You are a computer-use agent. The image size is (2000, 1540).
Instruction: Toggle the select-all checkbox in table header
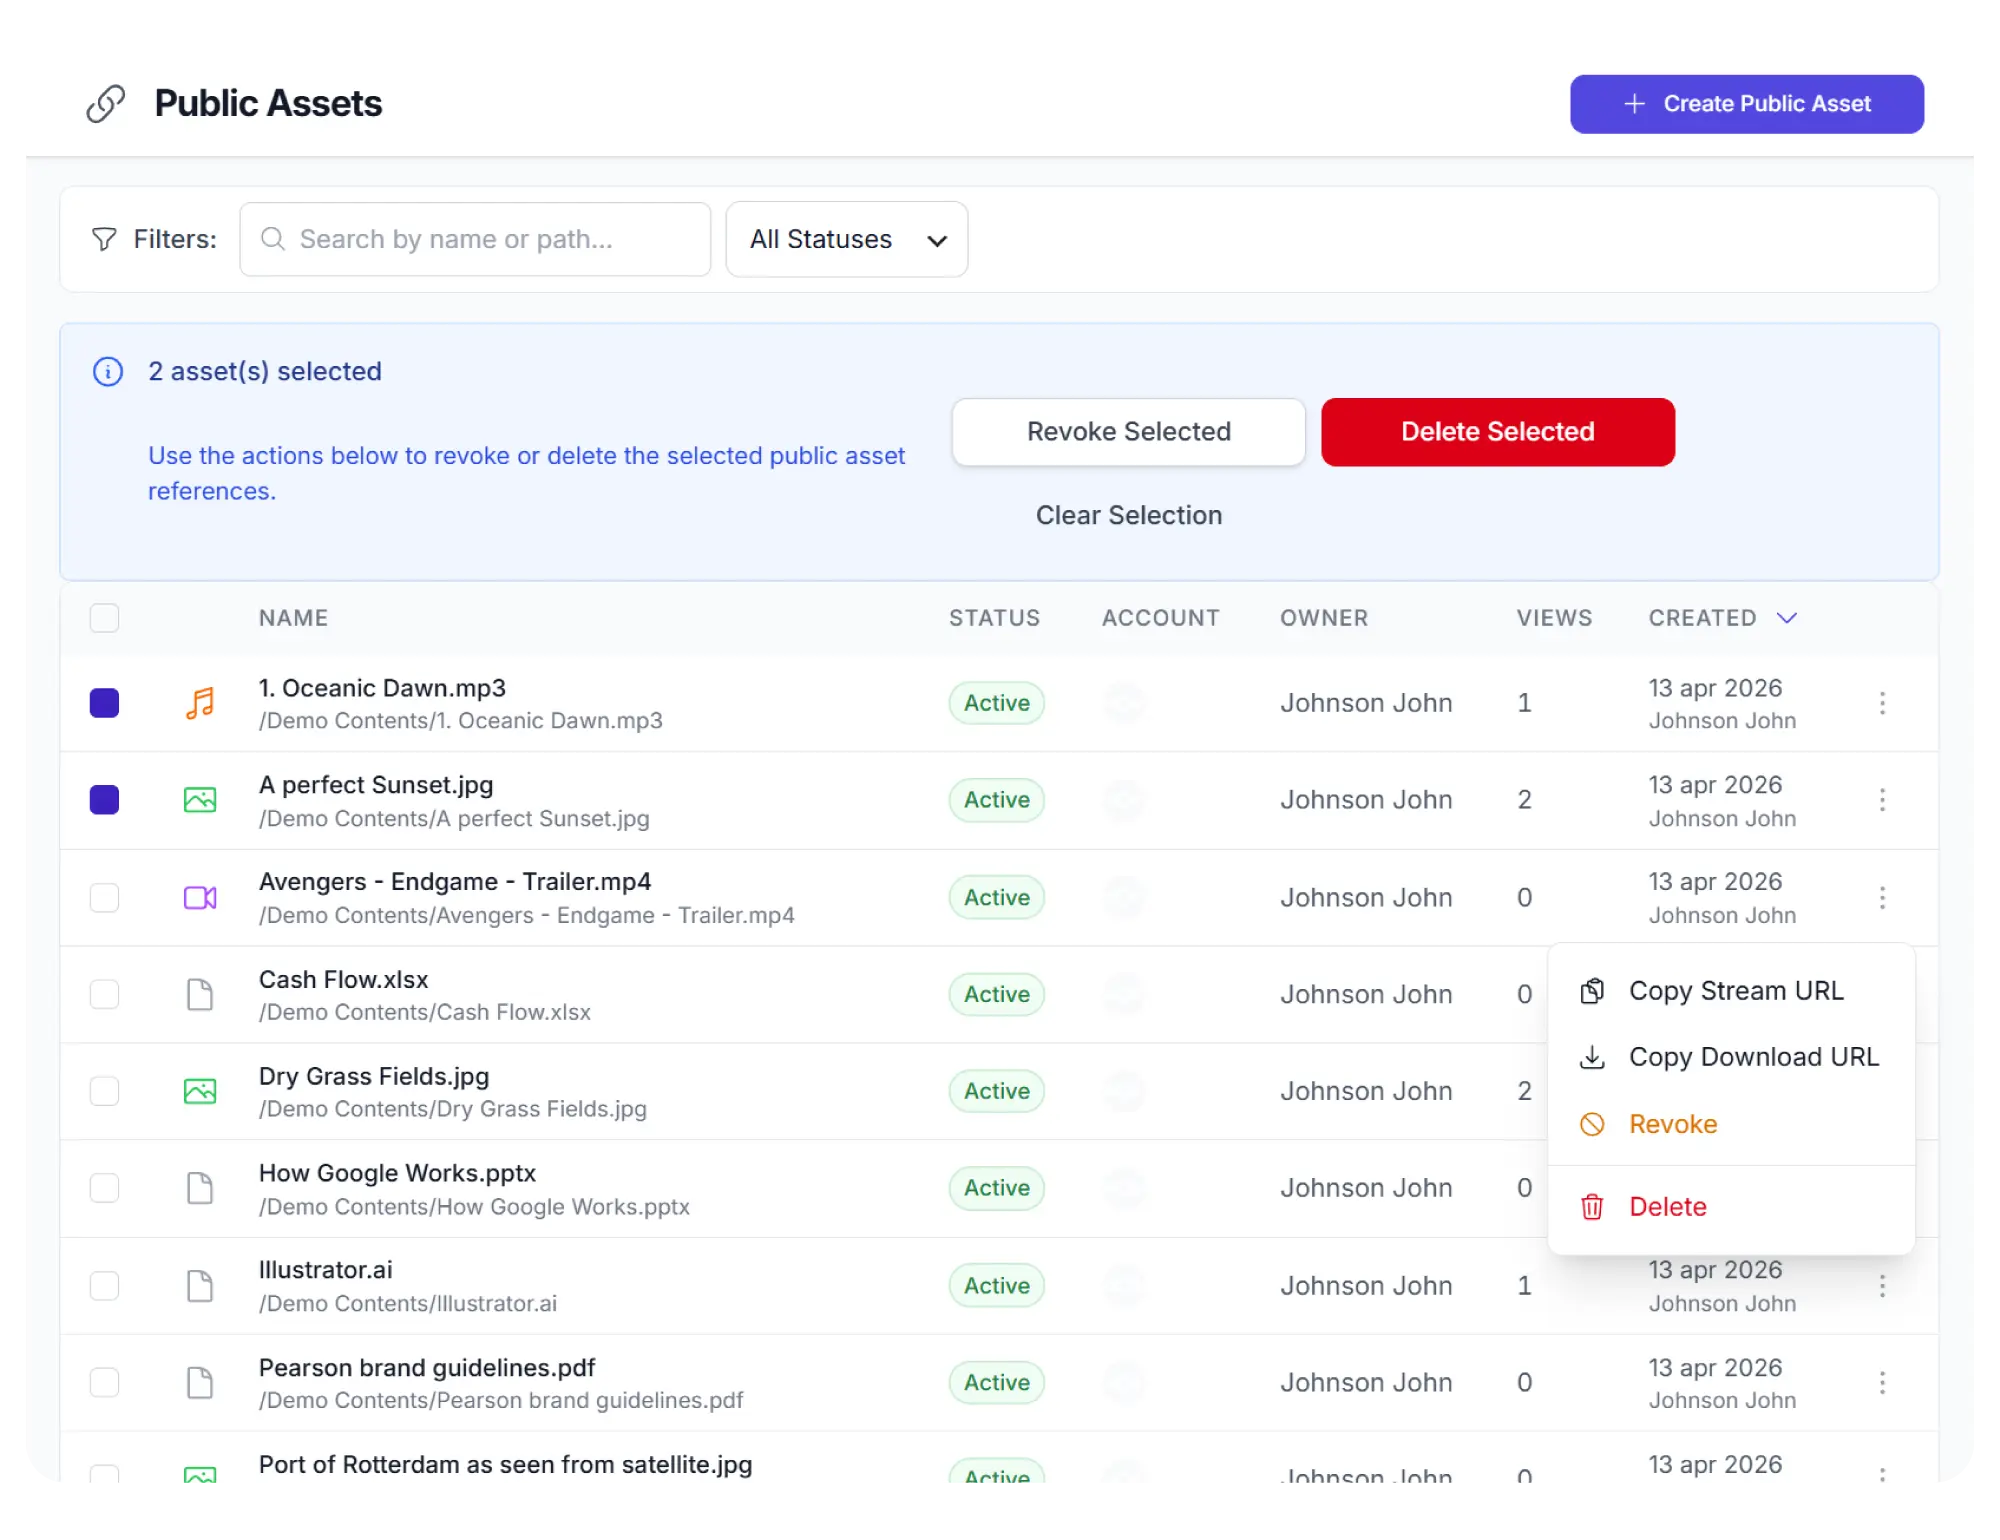pyautogui.click(x=104, y=618)
